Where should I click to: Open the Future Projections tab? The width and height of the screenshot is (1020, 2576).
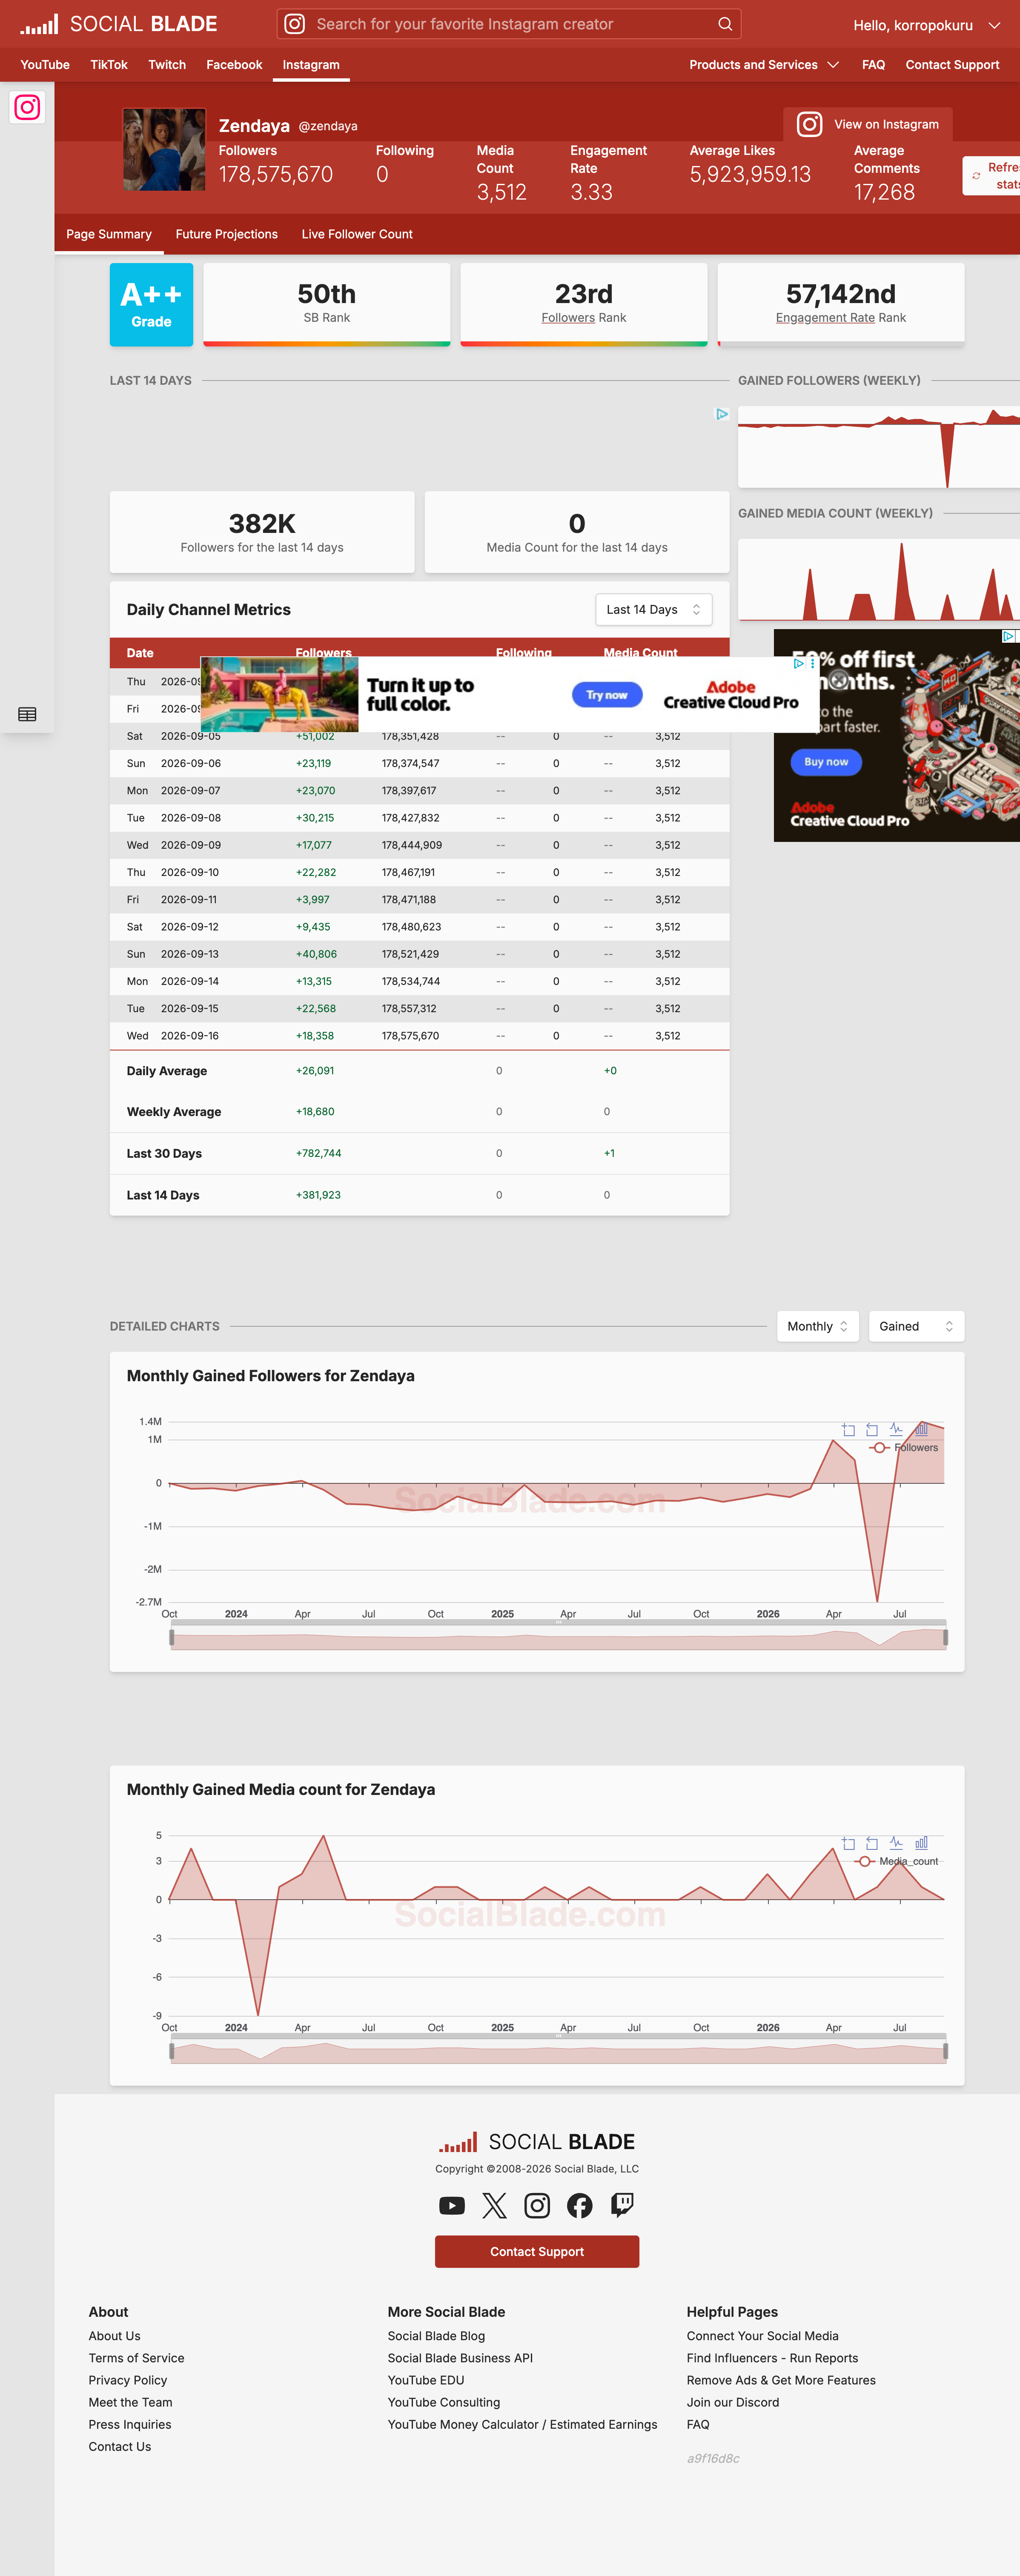click(227, 234)
